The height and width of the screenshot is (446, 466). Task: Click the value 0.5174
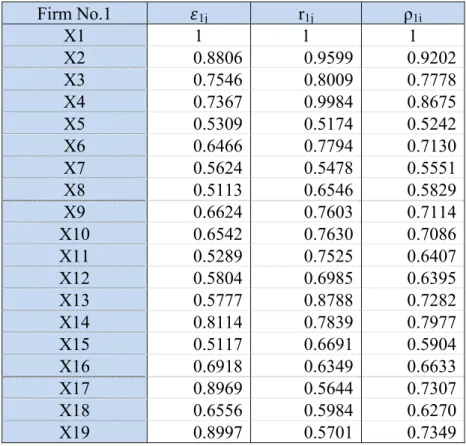point(328,124)
